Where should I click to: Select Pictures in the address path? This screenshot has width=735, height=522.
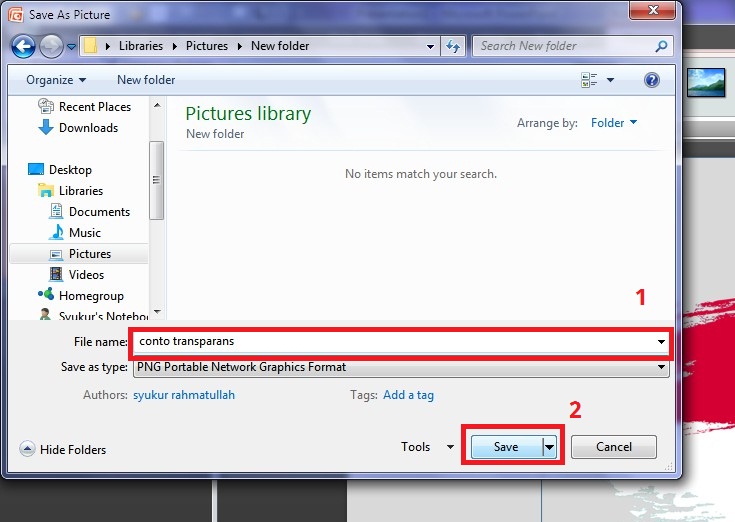[x=207, y=46]
